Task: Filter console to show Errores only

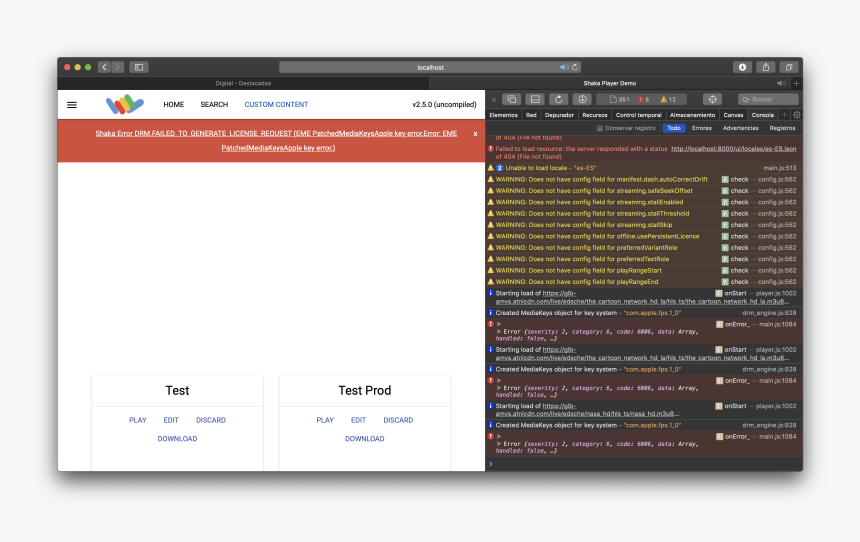Action: [x=701, y=128]
